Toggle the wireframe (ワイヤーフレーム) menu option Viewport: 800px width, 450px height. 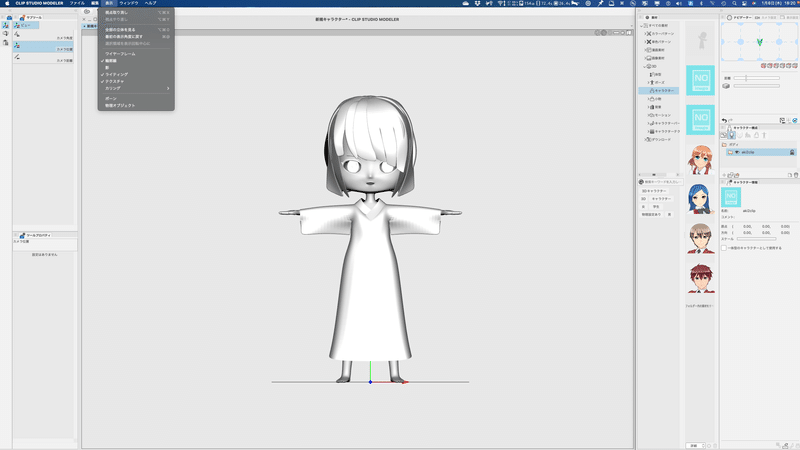[136, 54]
